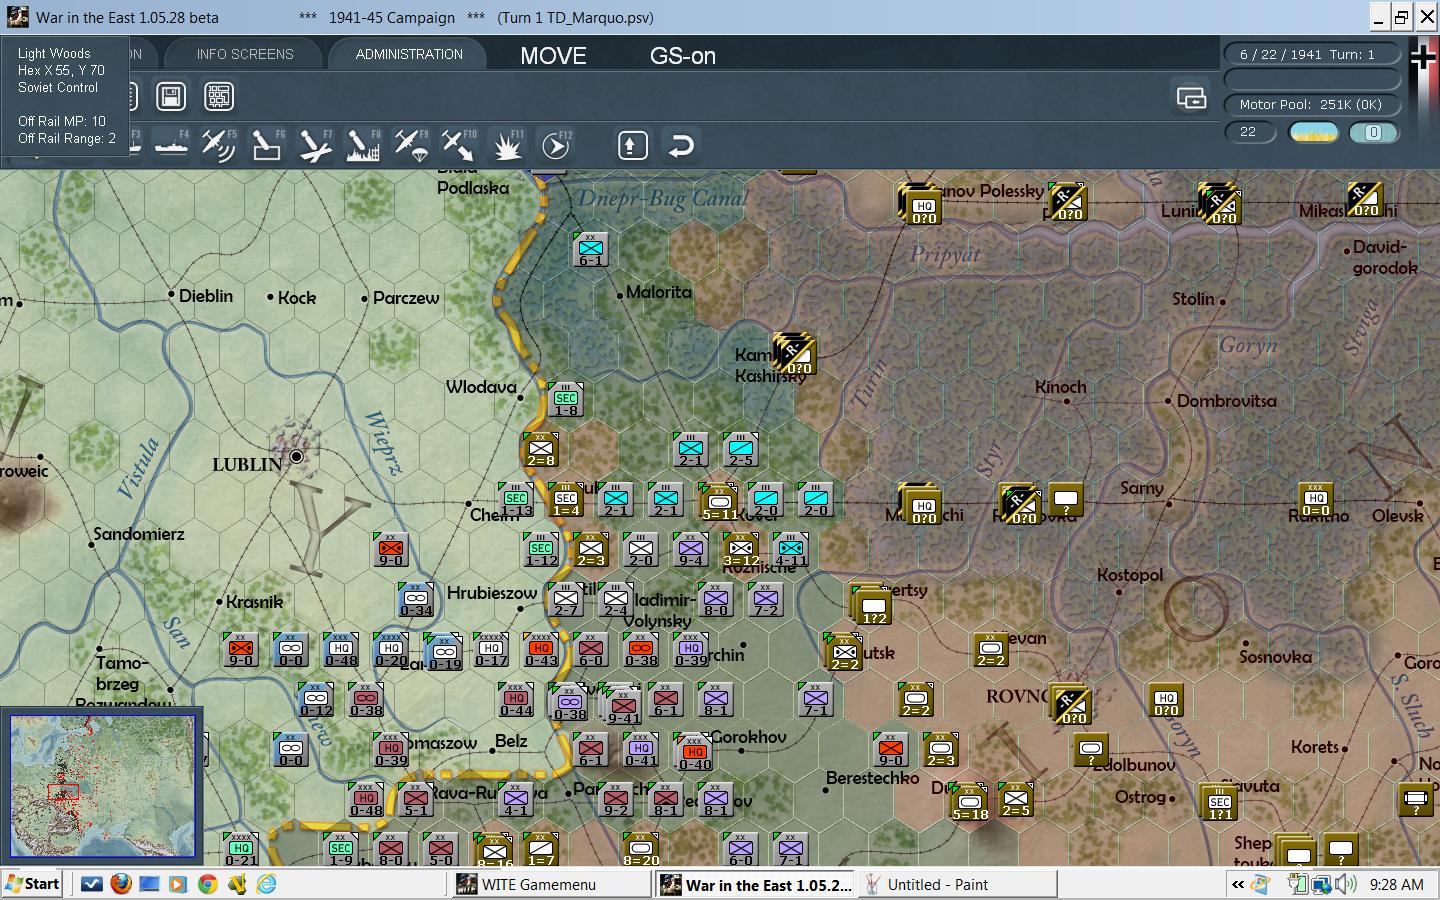Viewport: 1440px width, 900px height.
Task: Click the 9:28 AM taskbar clock
Action: [x=1397, y=884]
